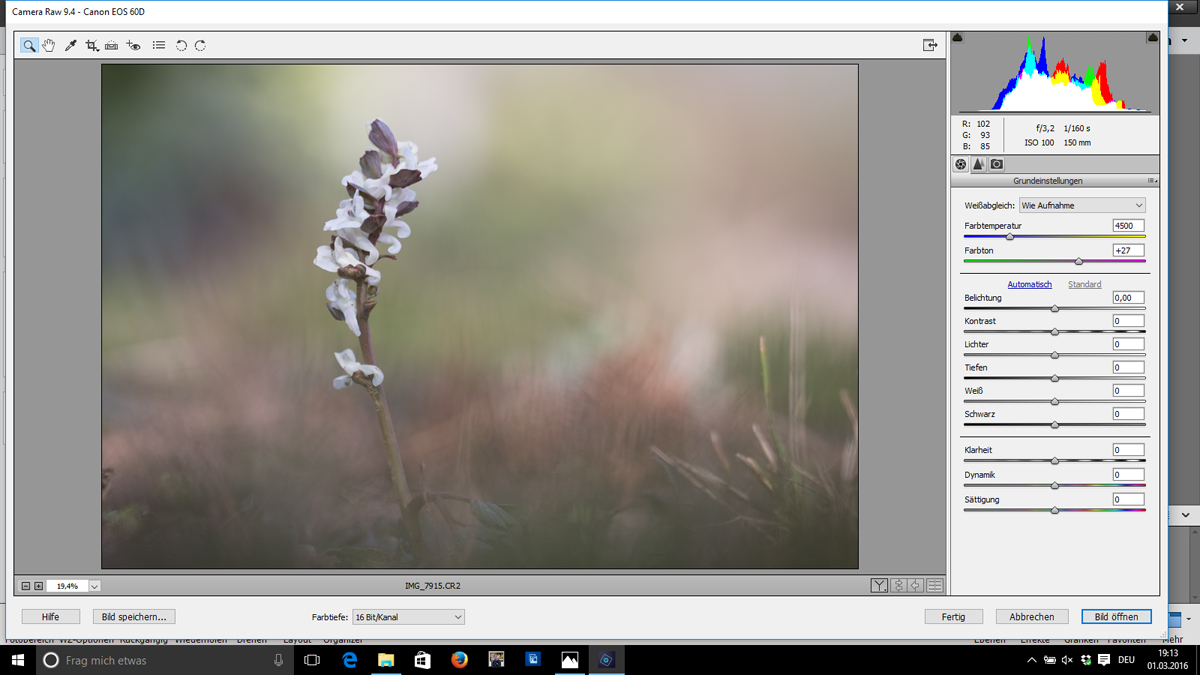Open the zoom level dropdown
The width and height of the screenshot is (1200, 675).
tap(95, 586)
